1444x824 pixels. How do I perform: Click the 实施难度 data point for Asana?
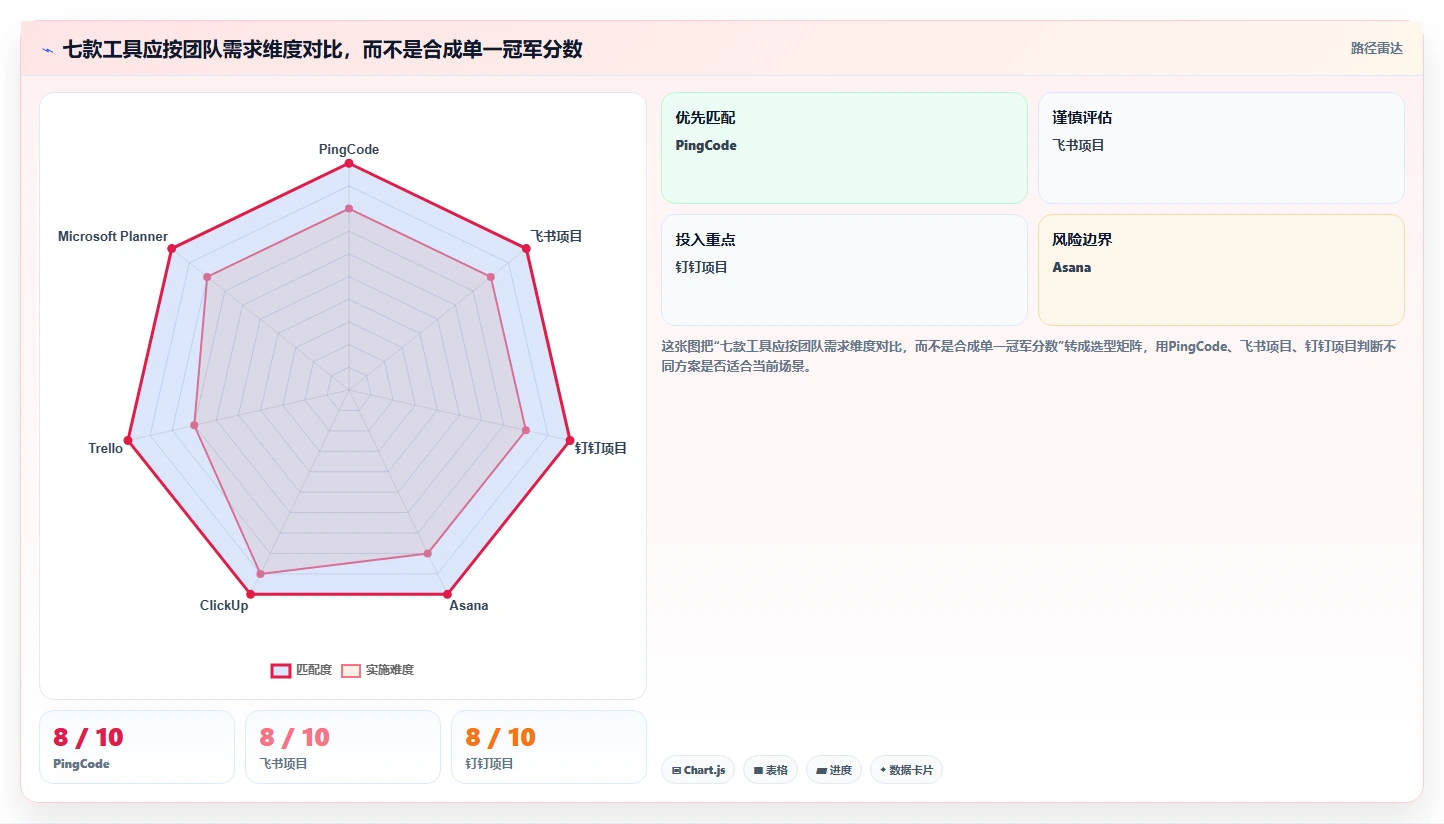coord(428,553)
